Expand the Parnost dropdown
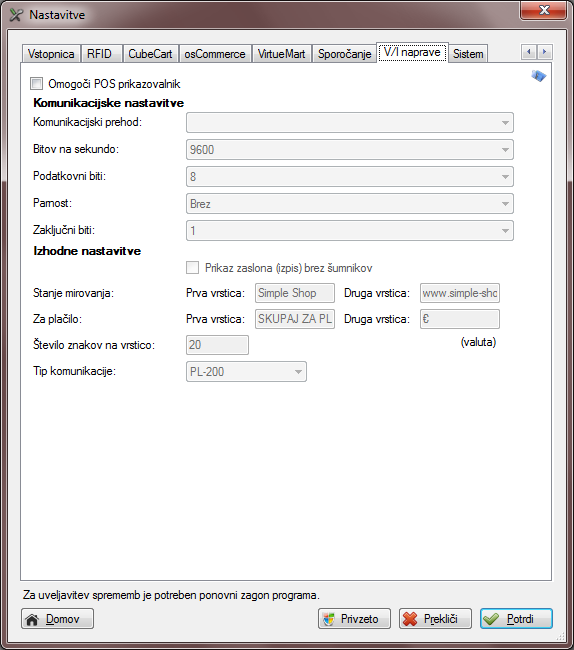 coord(350,204)
